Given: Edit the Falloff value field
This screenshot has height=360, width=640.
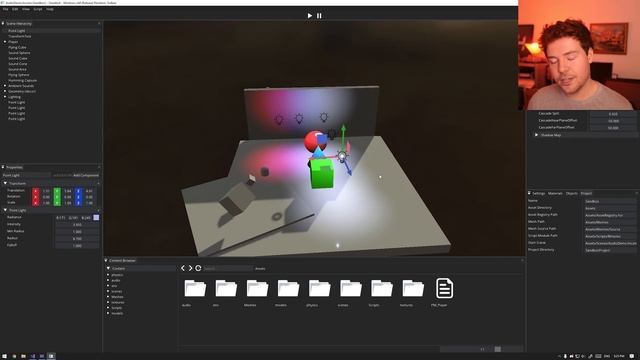Looking at the screenshot, I should 77,245.
